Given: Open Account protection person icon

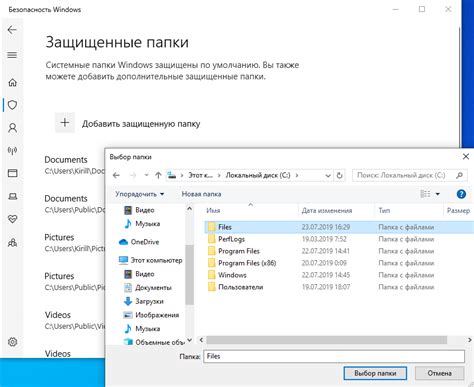Looking at the screenshot, I should (12, 128).
